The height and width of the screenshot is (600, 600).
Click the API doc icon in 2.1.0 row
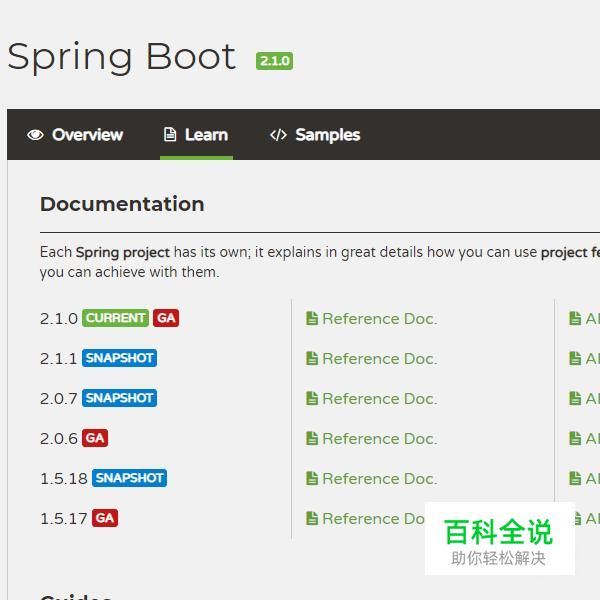click(x=575, y=319)
